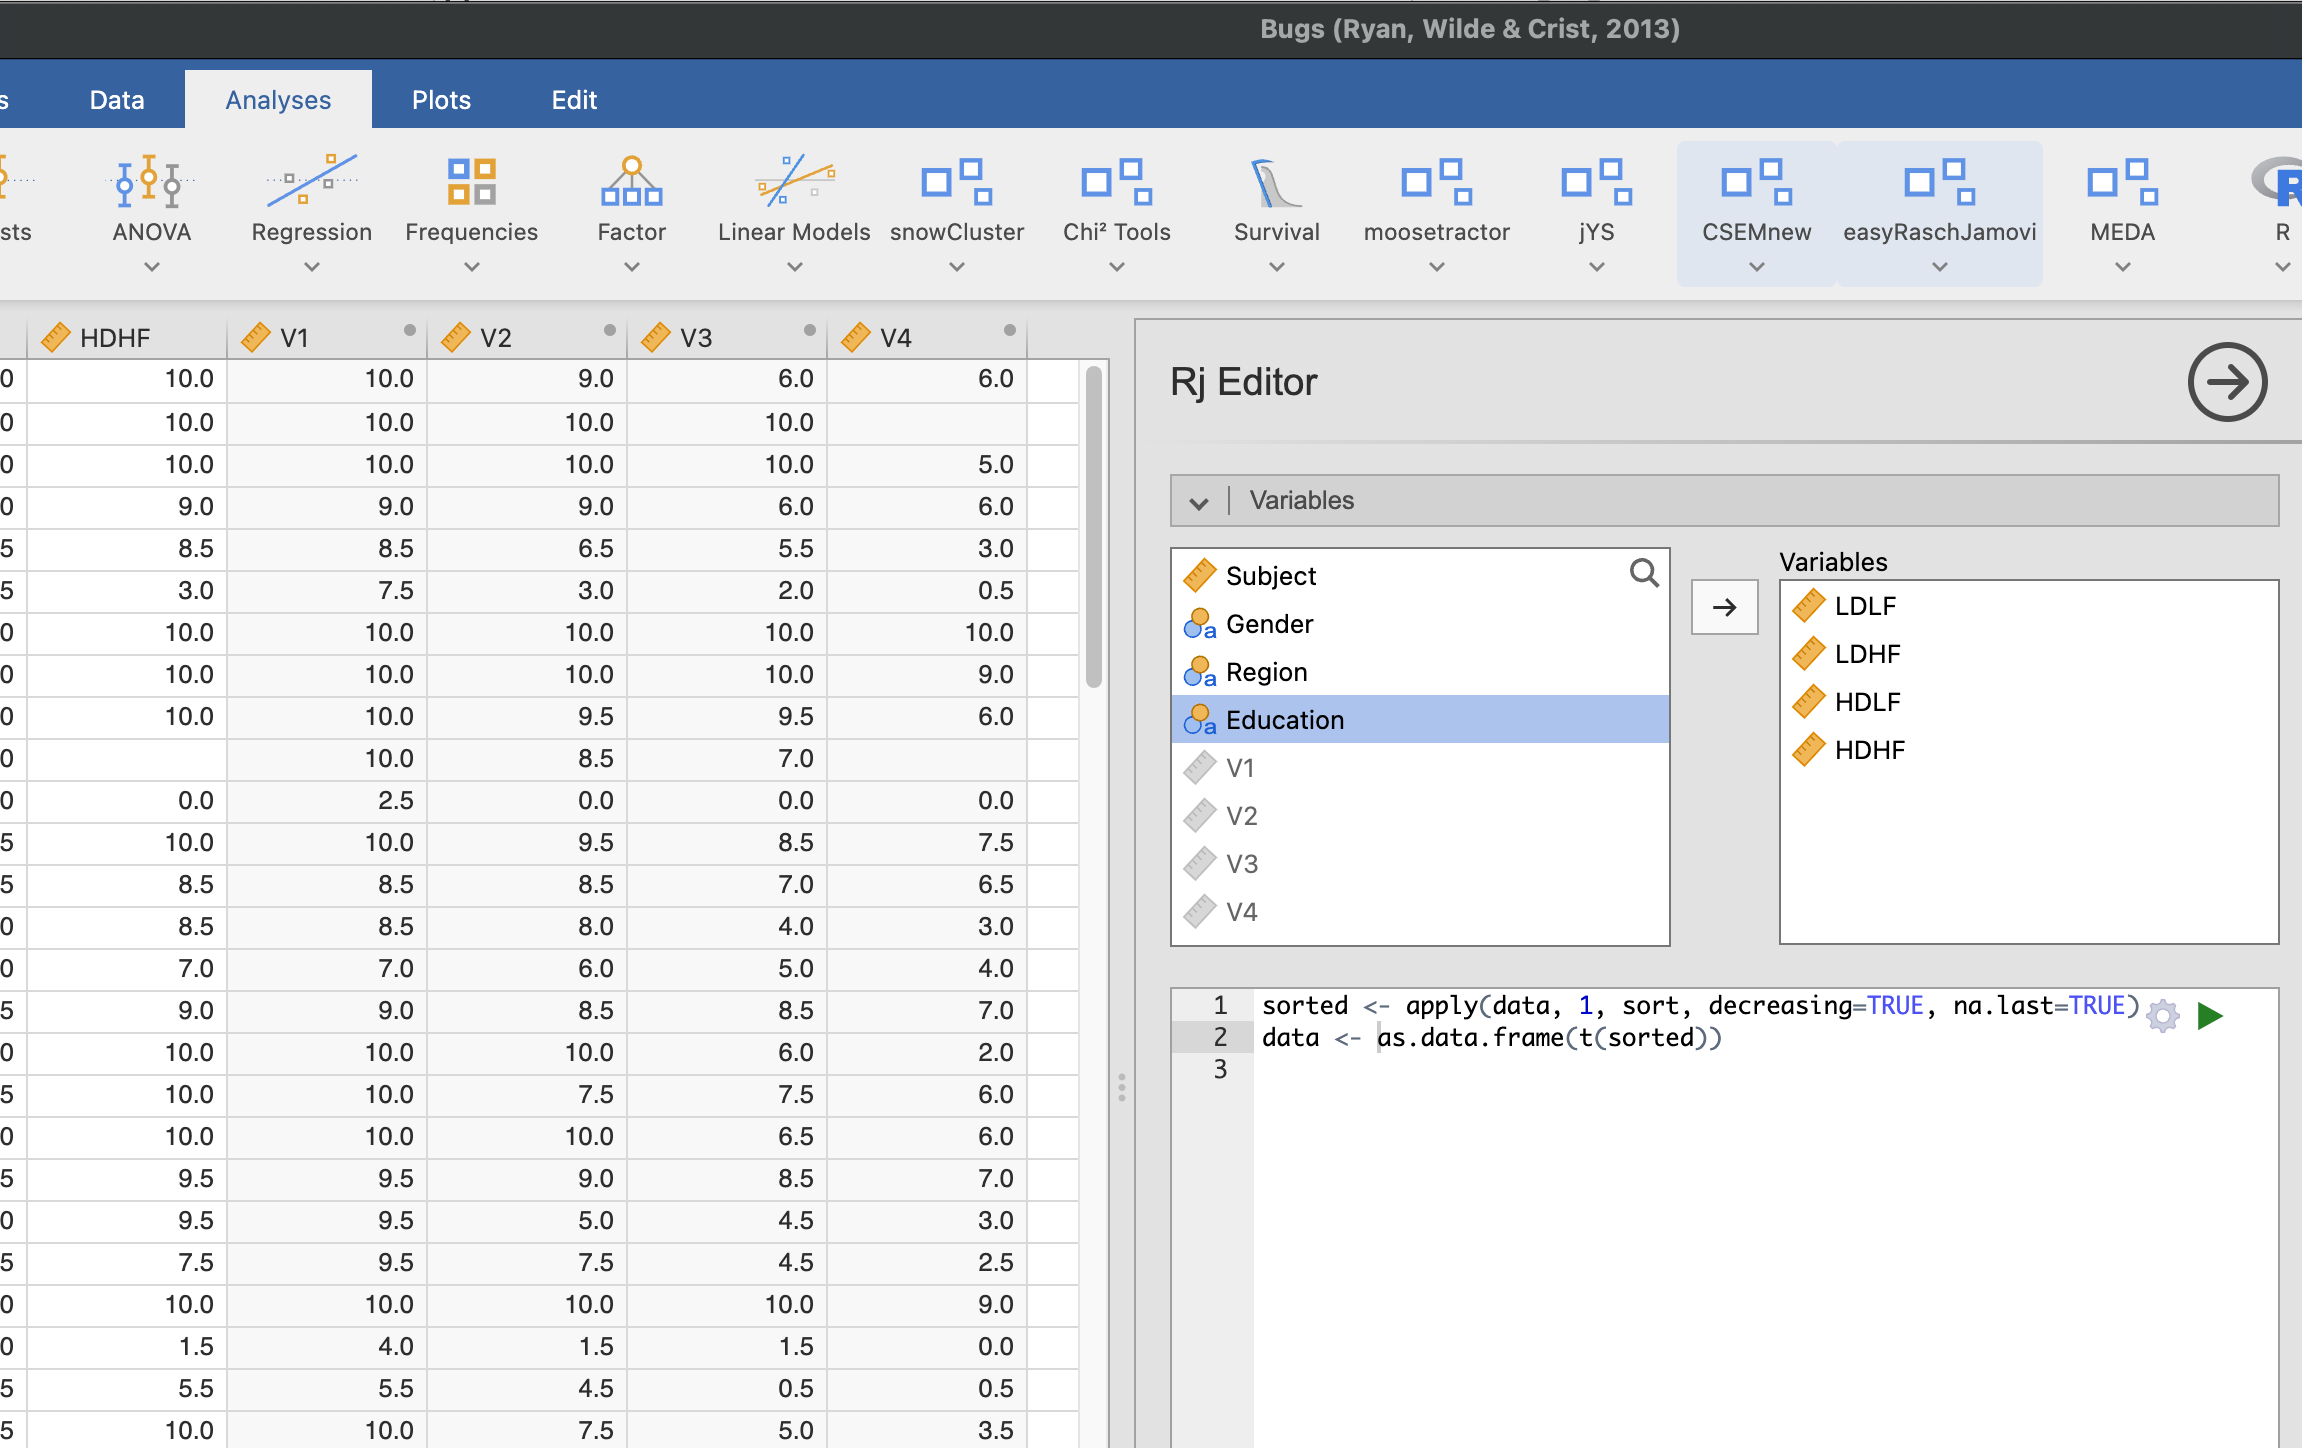Open Rj Editor settings gear
The width and height of the screenshot is (2302, 1448).
coord(2163,1016)
